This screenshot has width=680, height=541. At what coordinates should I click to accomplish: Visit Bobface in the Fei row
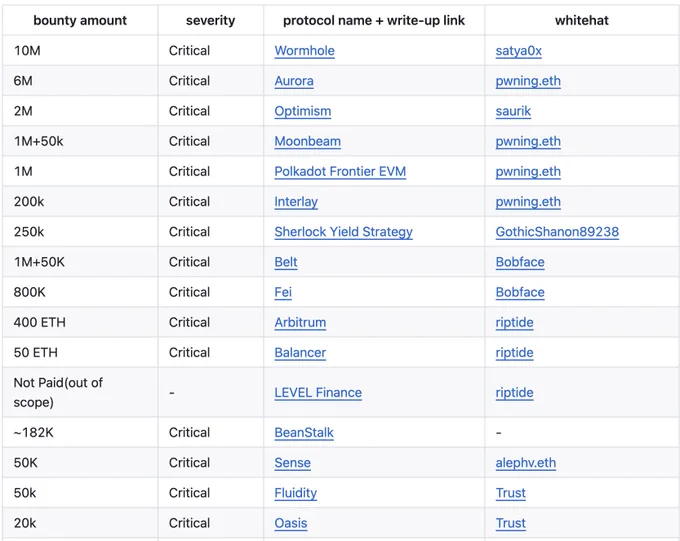click(520, 292)
